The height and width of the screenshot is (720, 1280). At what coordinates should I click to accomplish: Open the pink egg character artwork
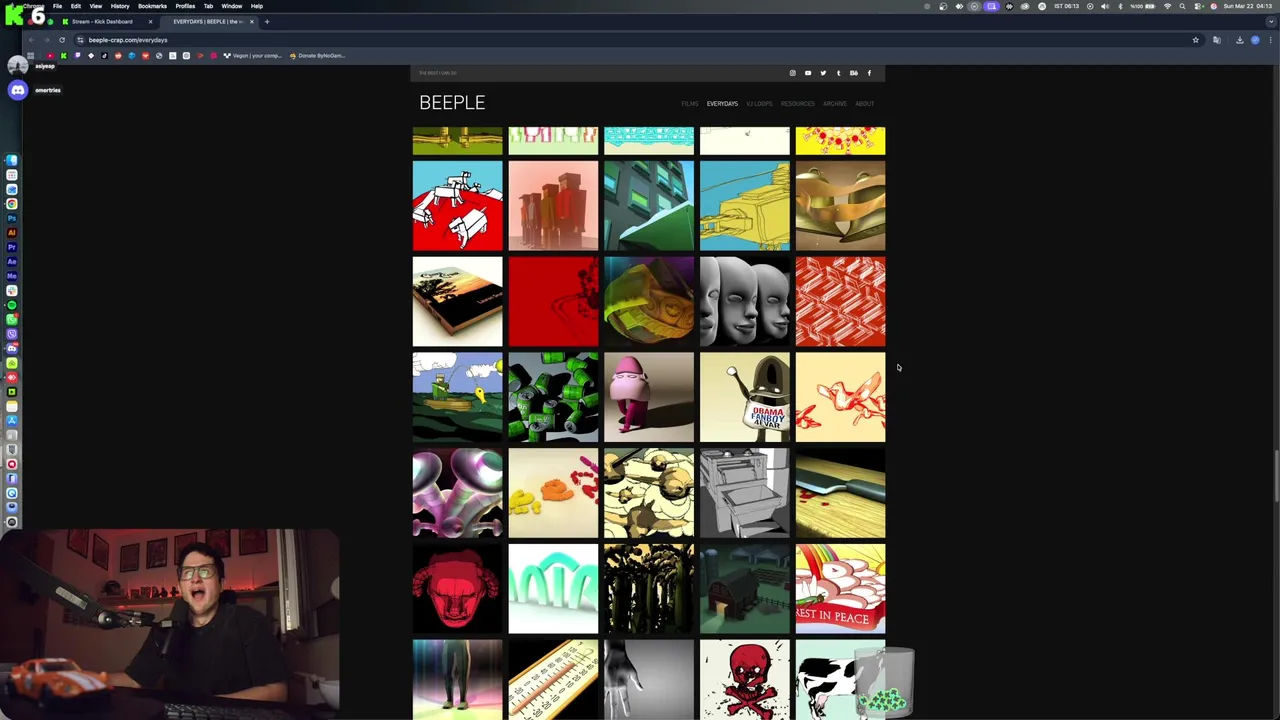pos(649,397)
